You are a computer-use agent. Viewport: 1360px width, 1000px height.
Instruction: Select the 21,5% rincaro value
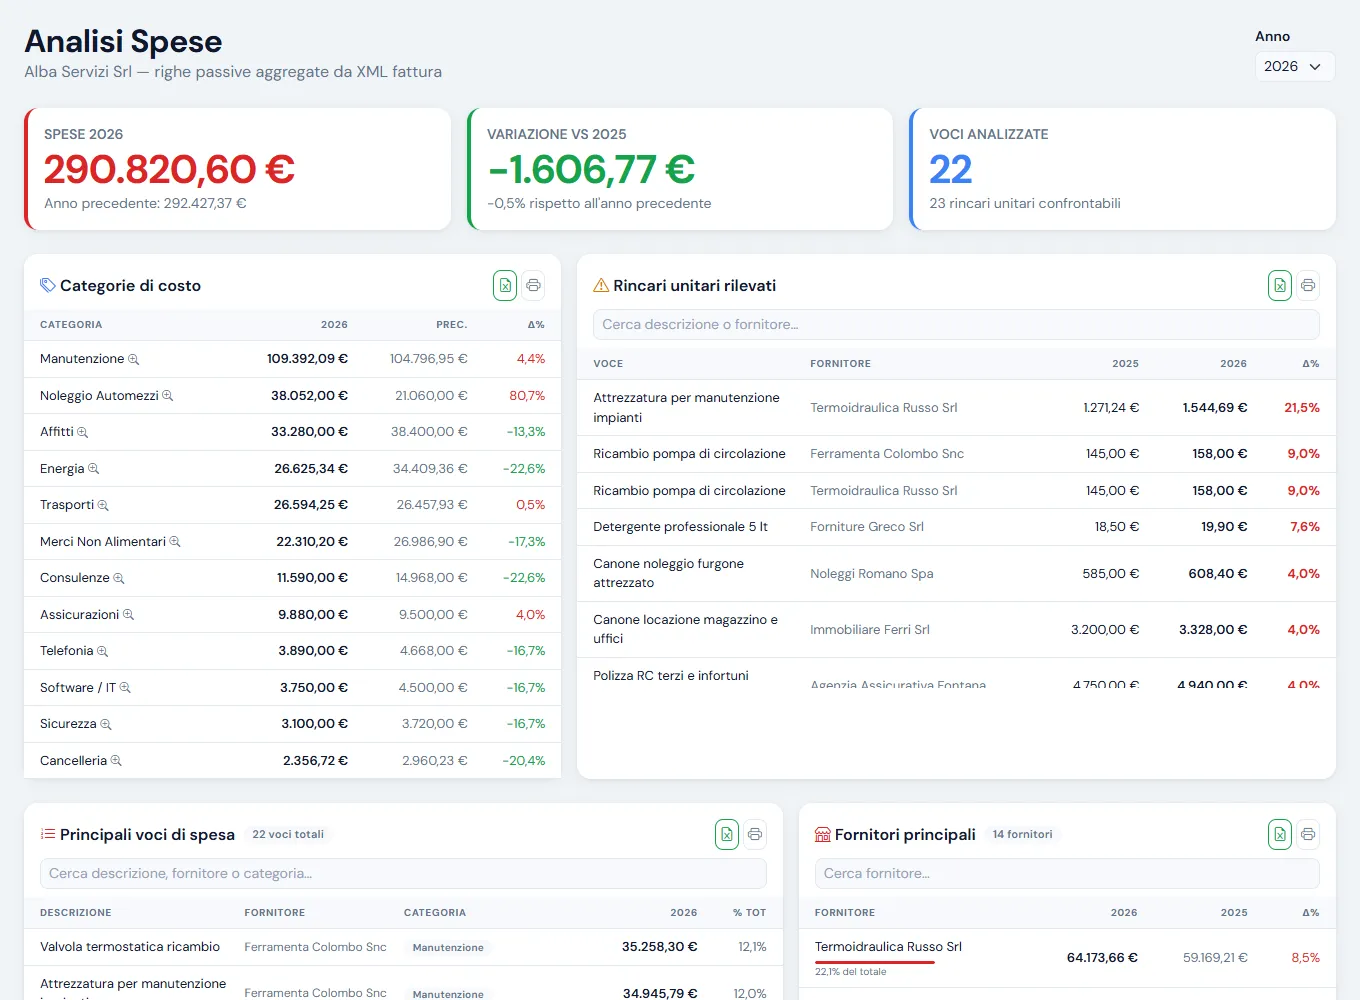click(1302, 408)
